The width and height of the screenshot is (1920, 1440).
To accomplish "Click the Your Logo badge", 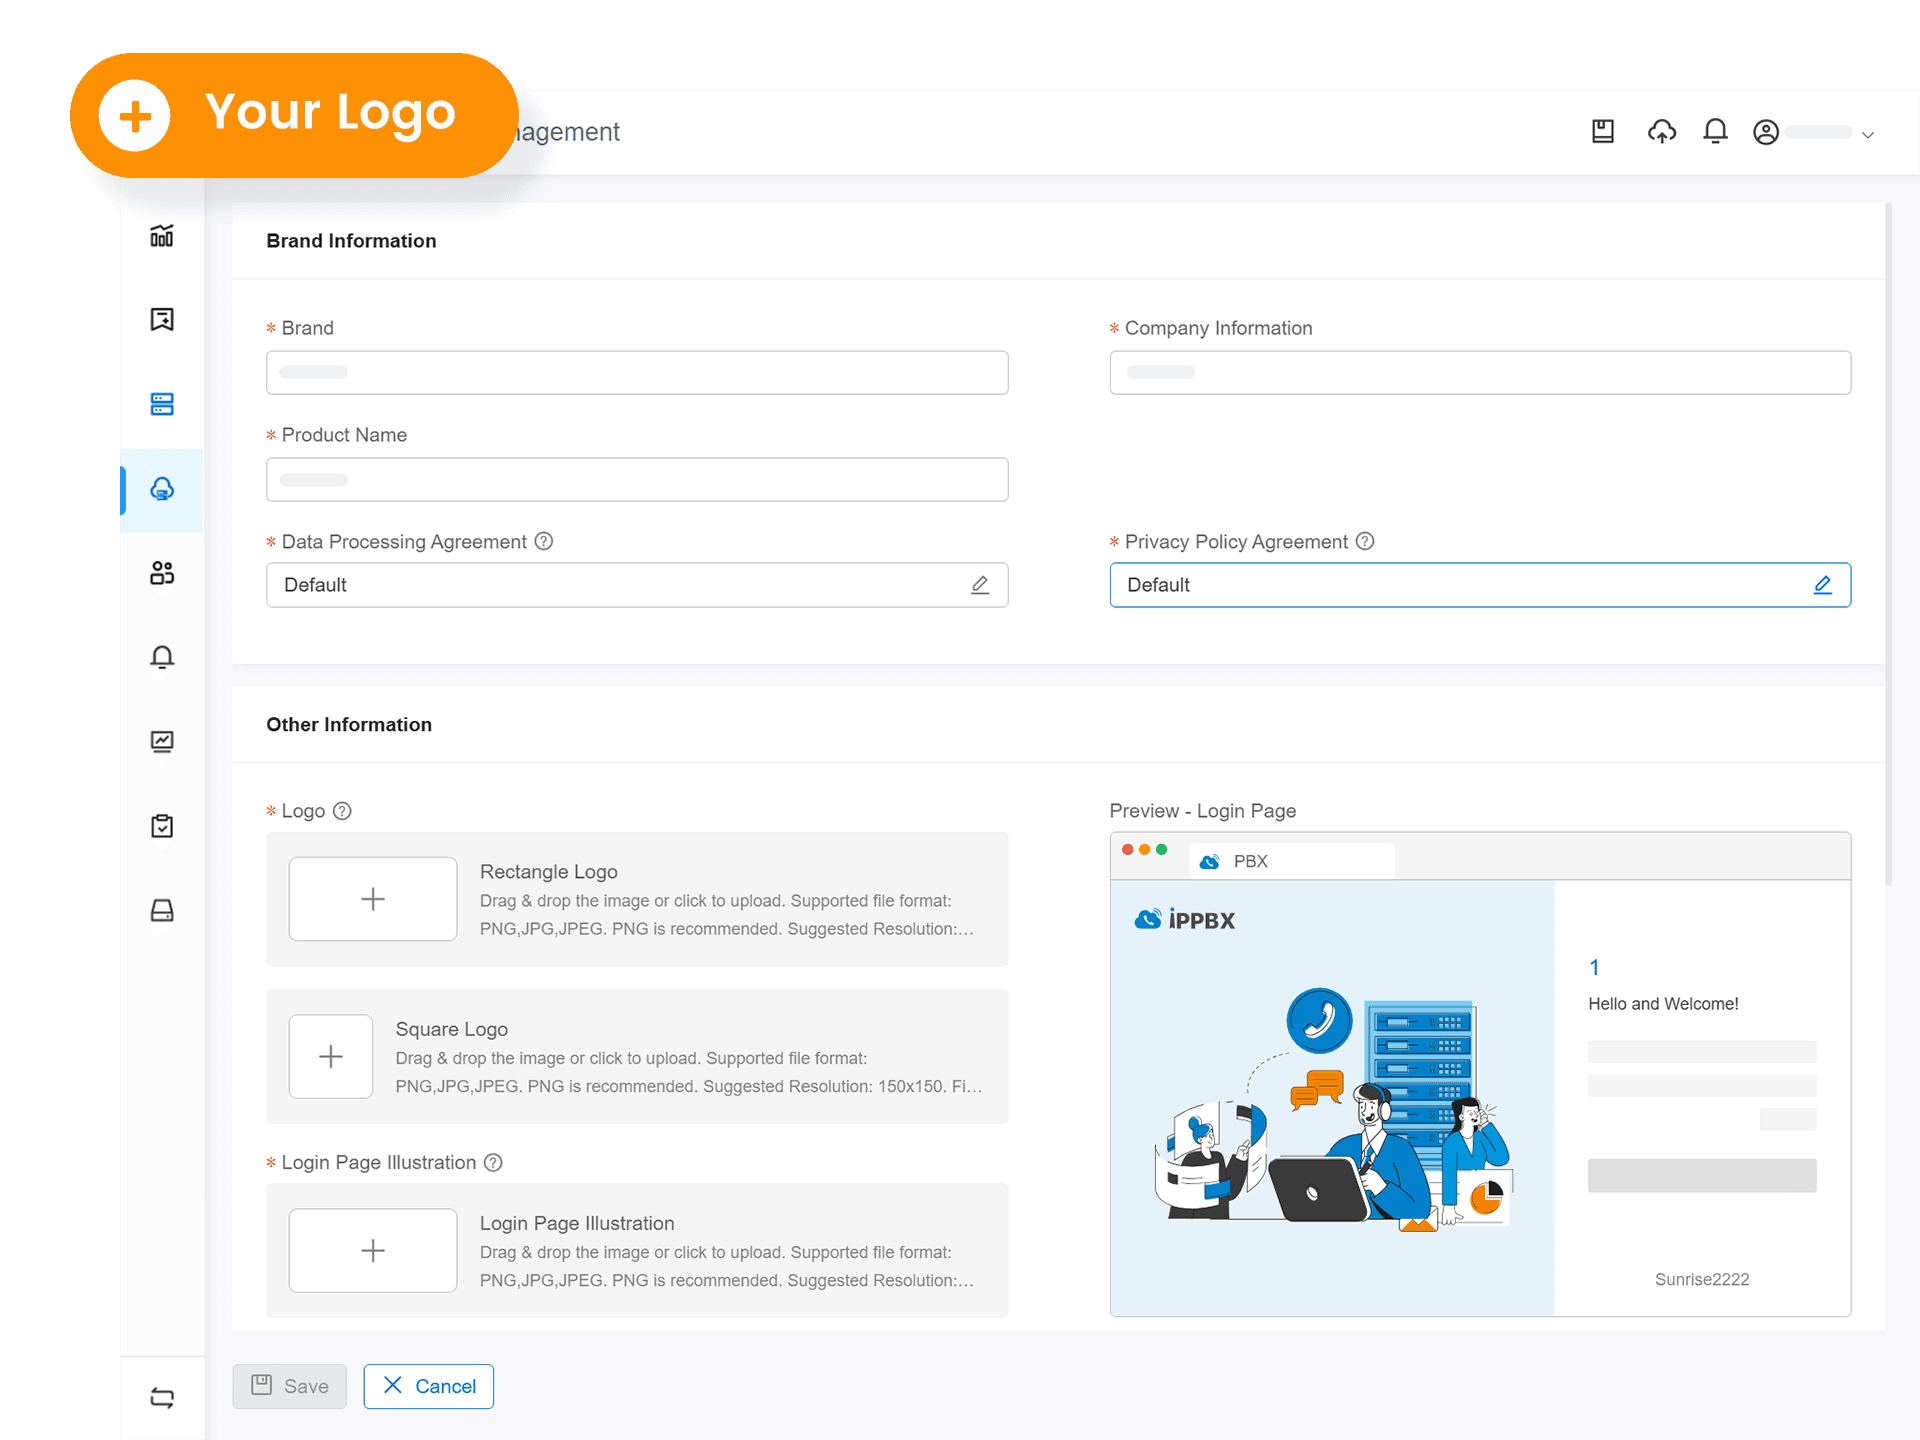I will (294, 115).
